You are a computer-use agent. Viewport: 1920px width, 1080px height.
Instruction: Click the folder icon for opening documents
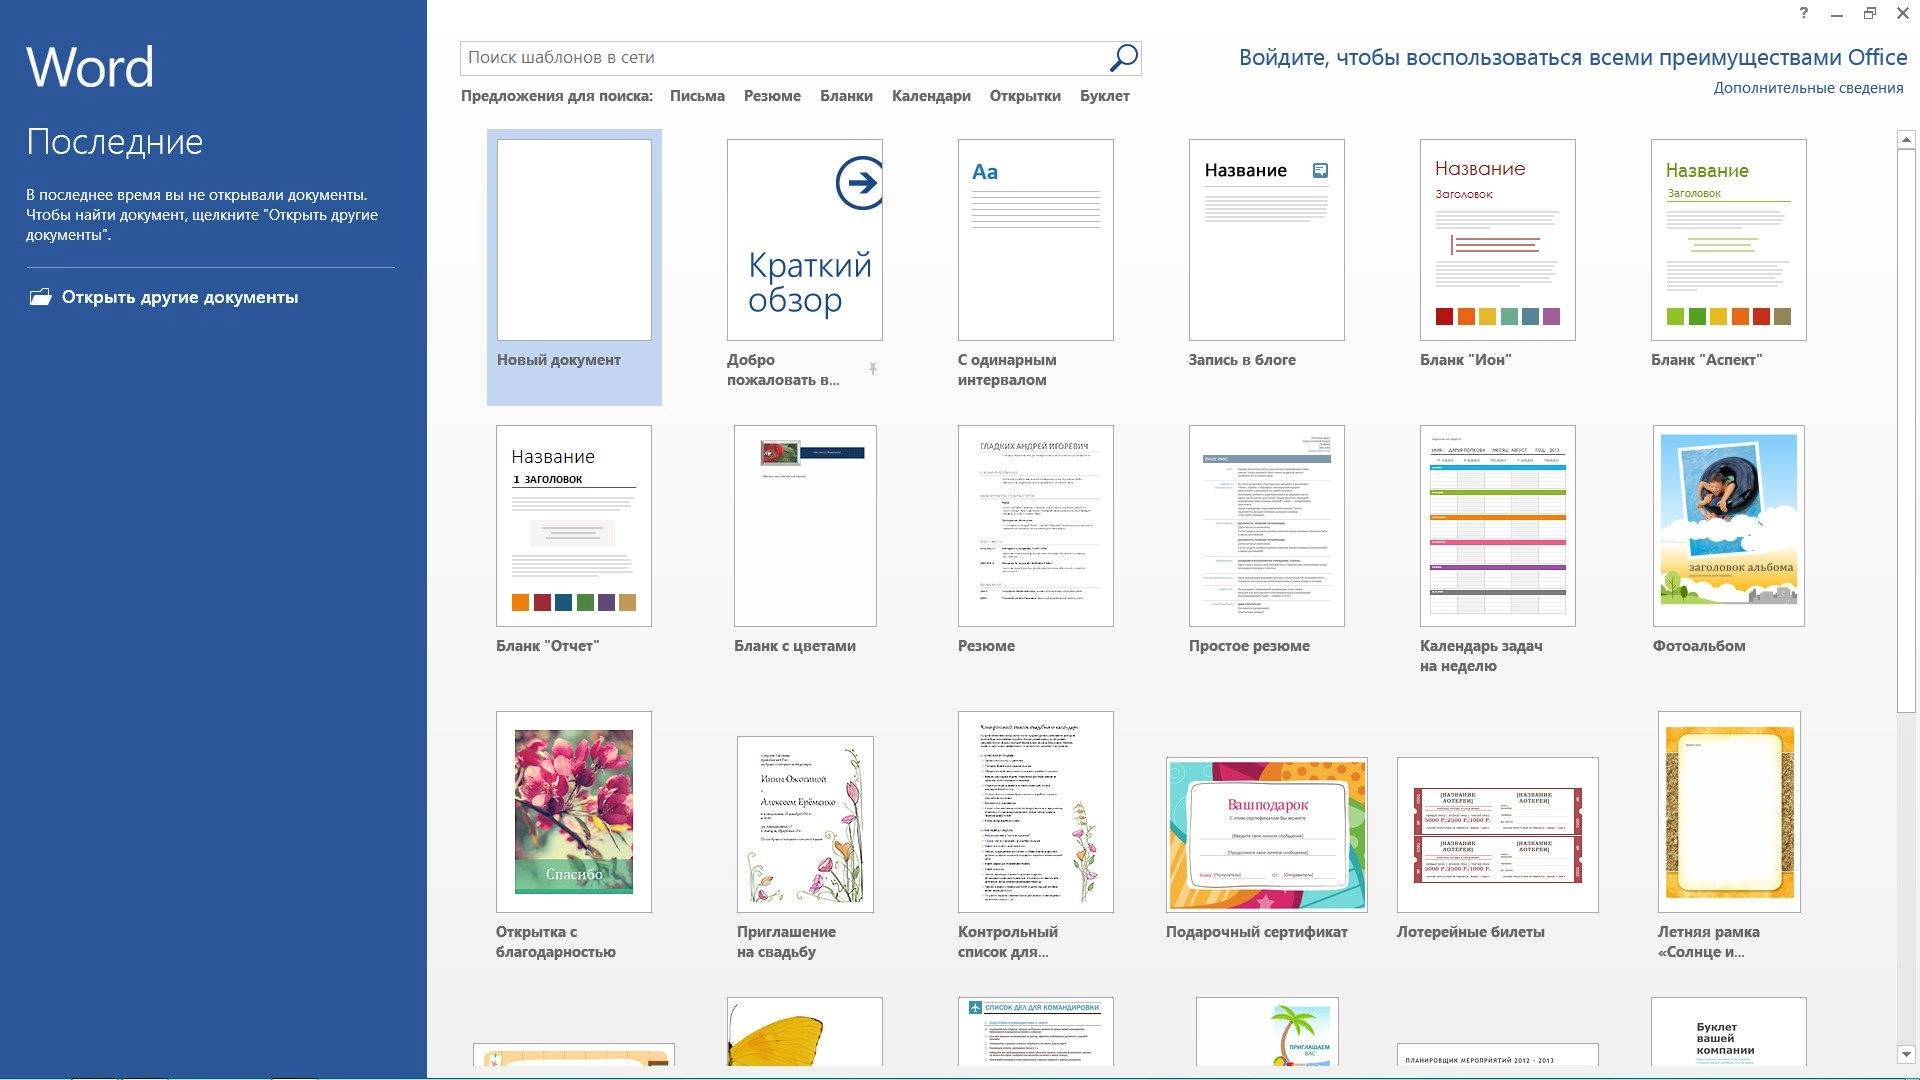tap(40, 297)
